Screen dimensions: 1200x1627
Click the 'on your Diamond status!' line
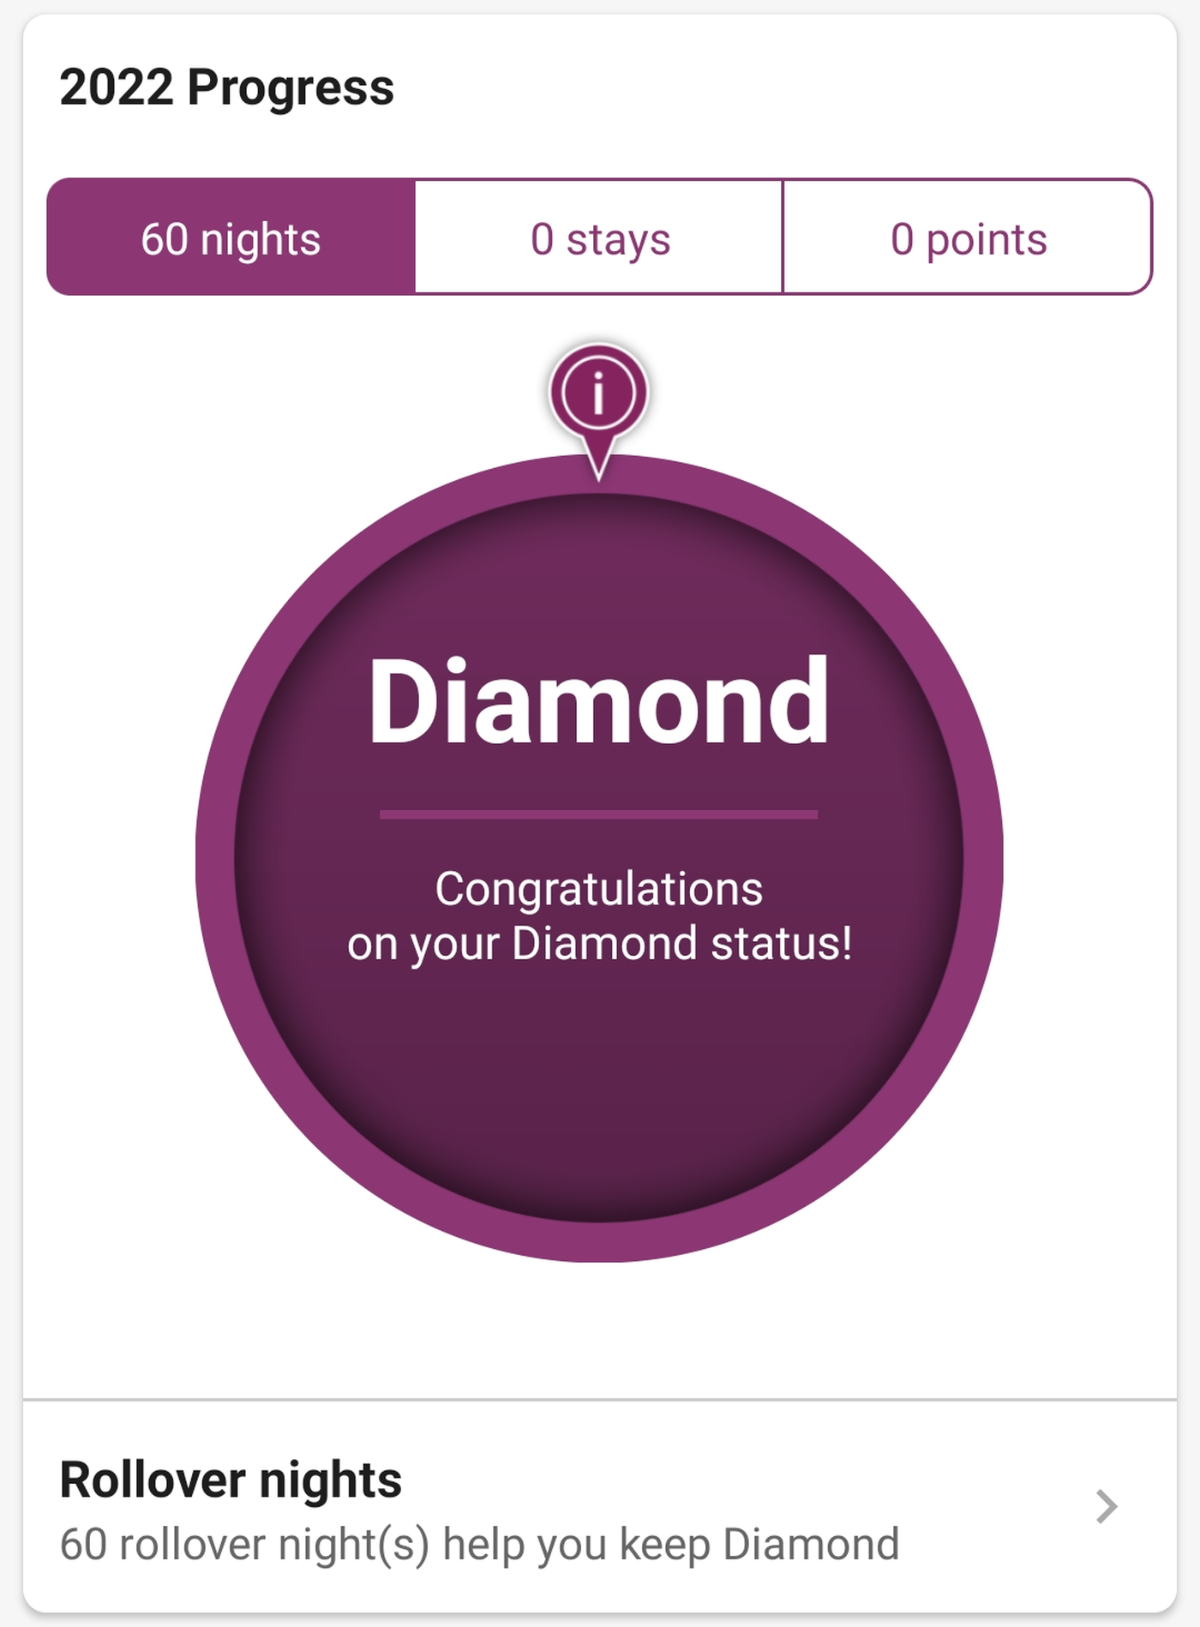[x=599, y=944]
